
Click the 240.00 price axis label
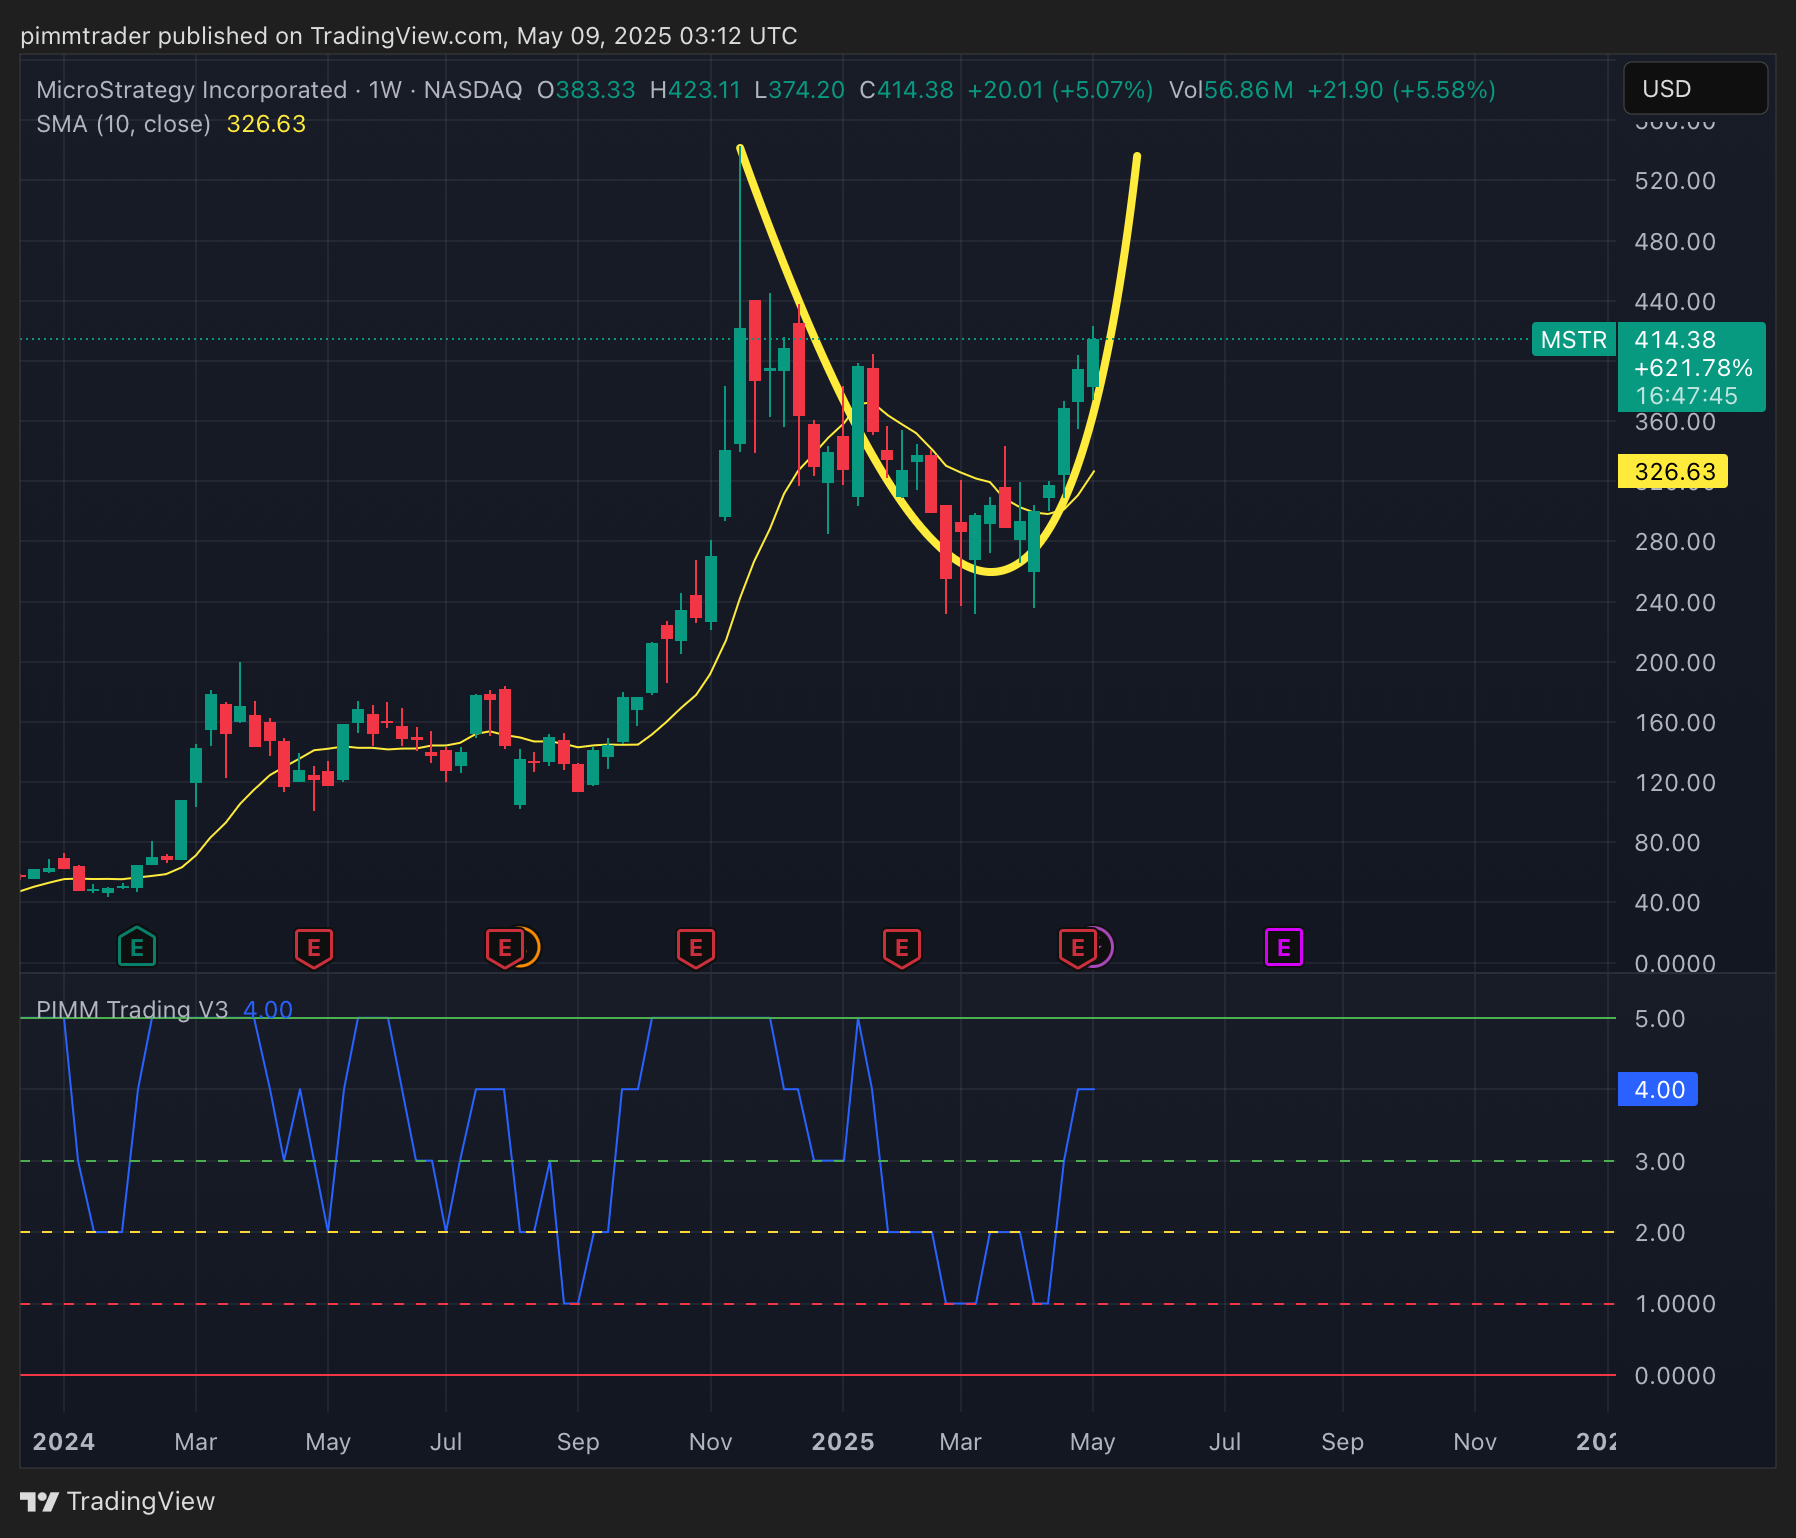click(1675, 603)
